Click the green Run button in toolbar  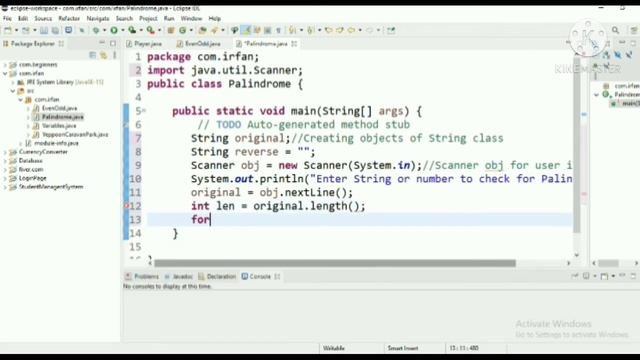tap(114, 30)
